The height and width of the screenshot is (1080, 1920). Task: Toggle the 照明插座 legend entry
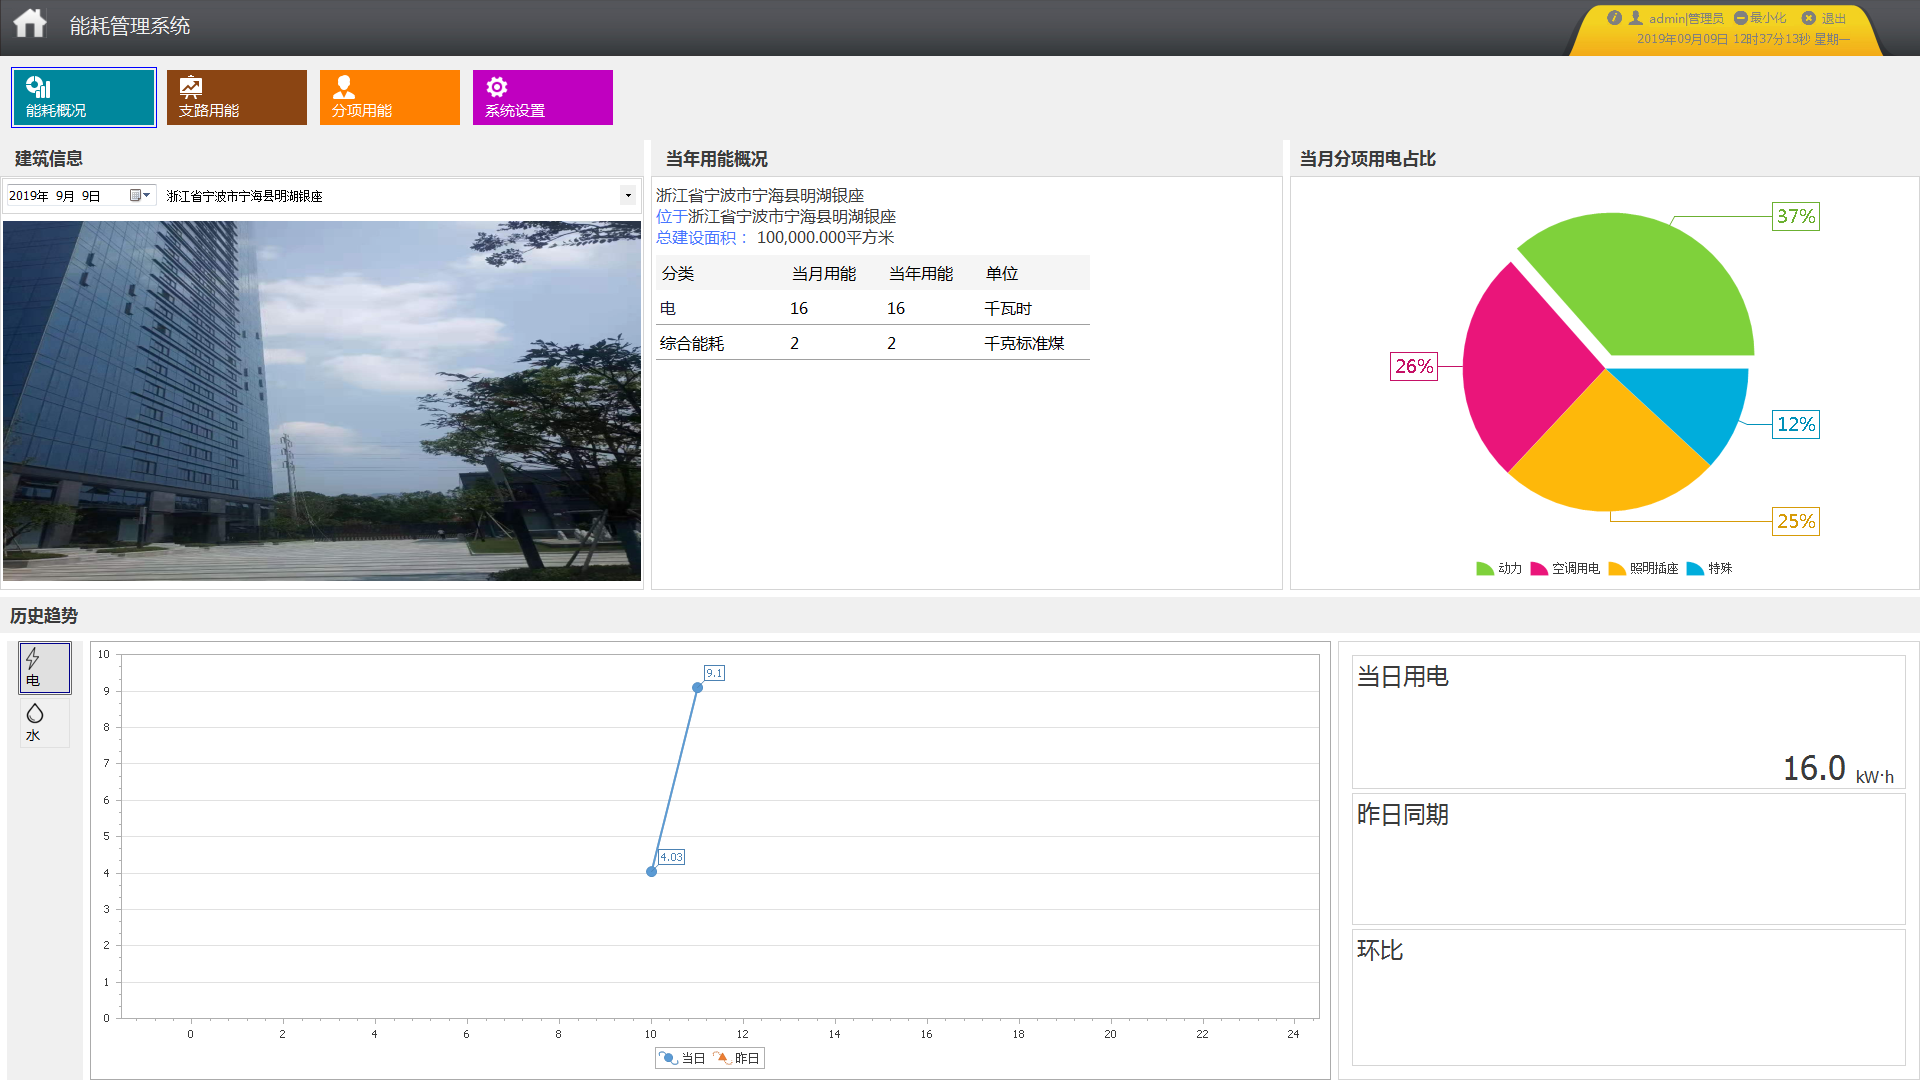(x=1643, y=569)
